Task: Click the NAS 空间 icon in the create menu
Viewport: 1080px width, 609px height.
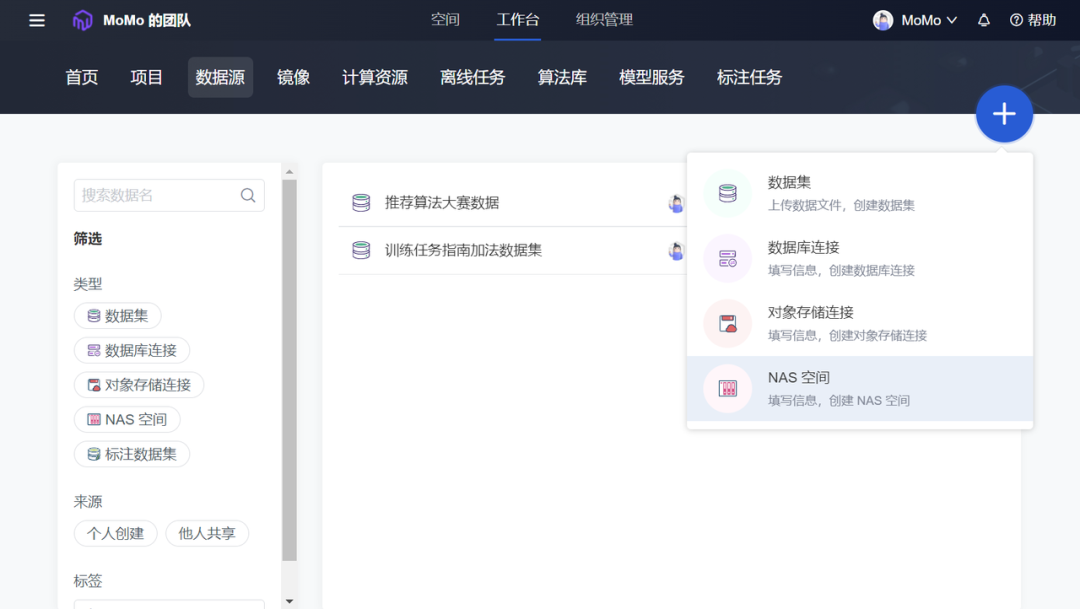Action: click(727, 388)
